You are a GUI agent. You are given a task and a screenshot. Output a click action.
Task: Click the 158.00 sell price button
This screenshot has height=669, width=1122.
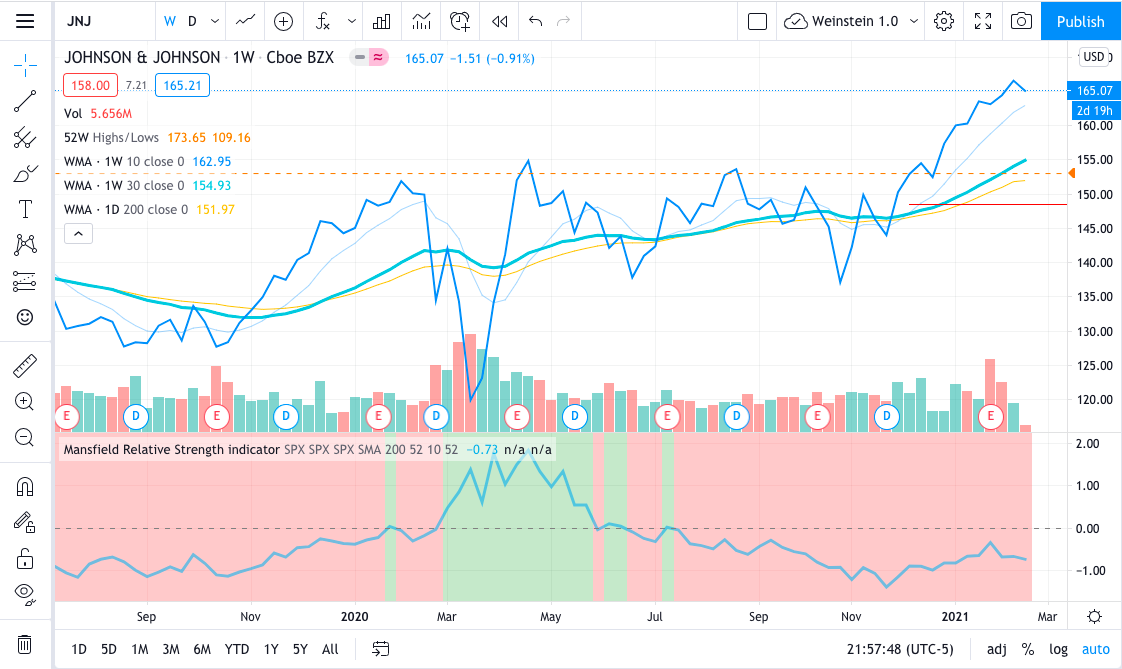91,86
